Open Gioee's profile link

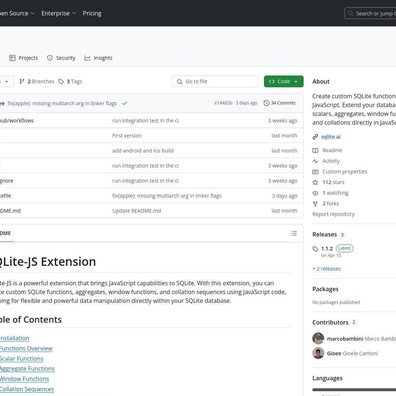334,353
